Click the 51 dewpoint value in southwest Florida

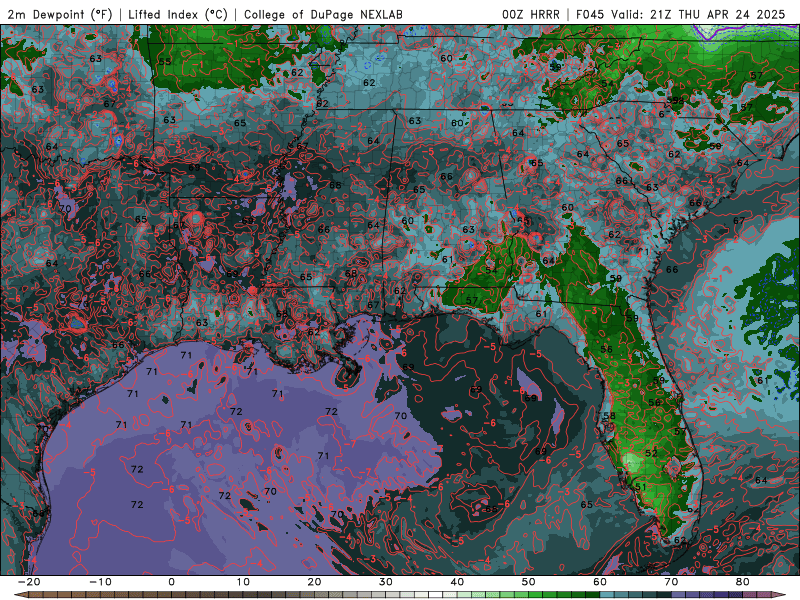click(640, 487)
